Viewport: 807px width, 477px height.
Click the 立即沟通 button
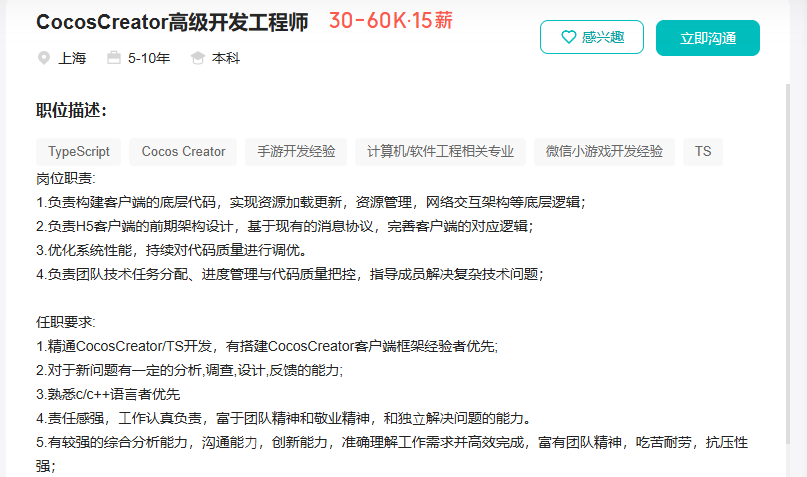[708, 38]
